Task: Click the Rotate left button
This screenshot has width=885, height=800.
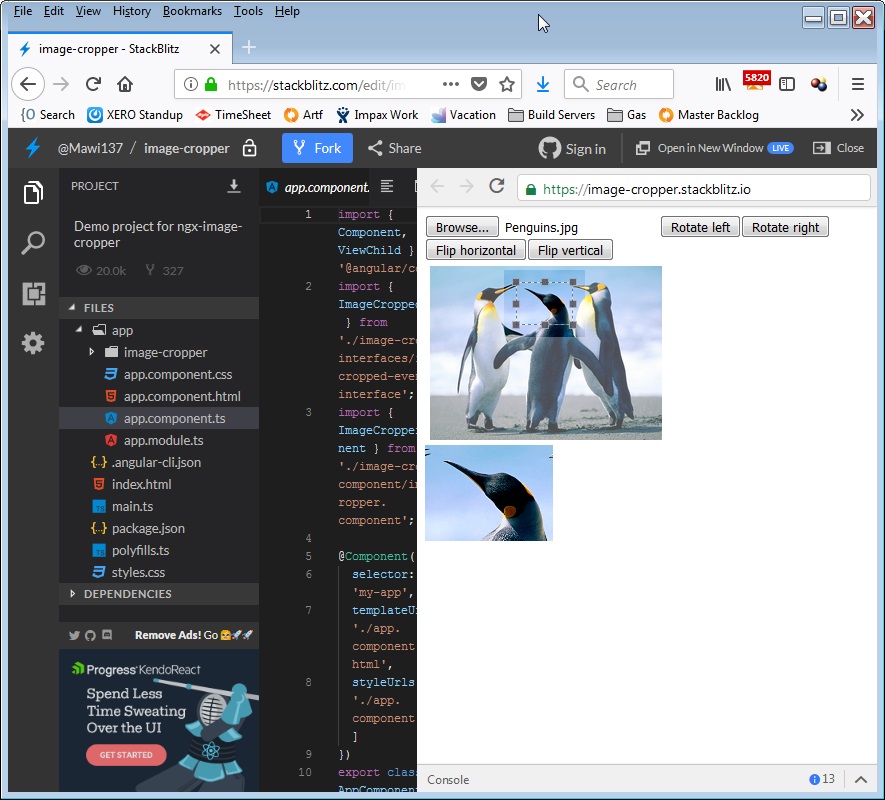Action: pyautogui.click(x=699, y=226)
